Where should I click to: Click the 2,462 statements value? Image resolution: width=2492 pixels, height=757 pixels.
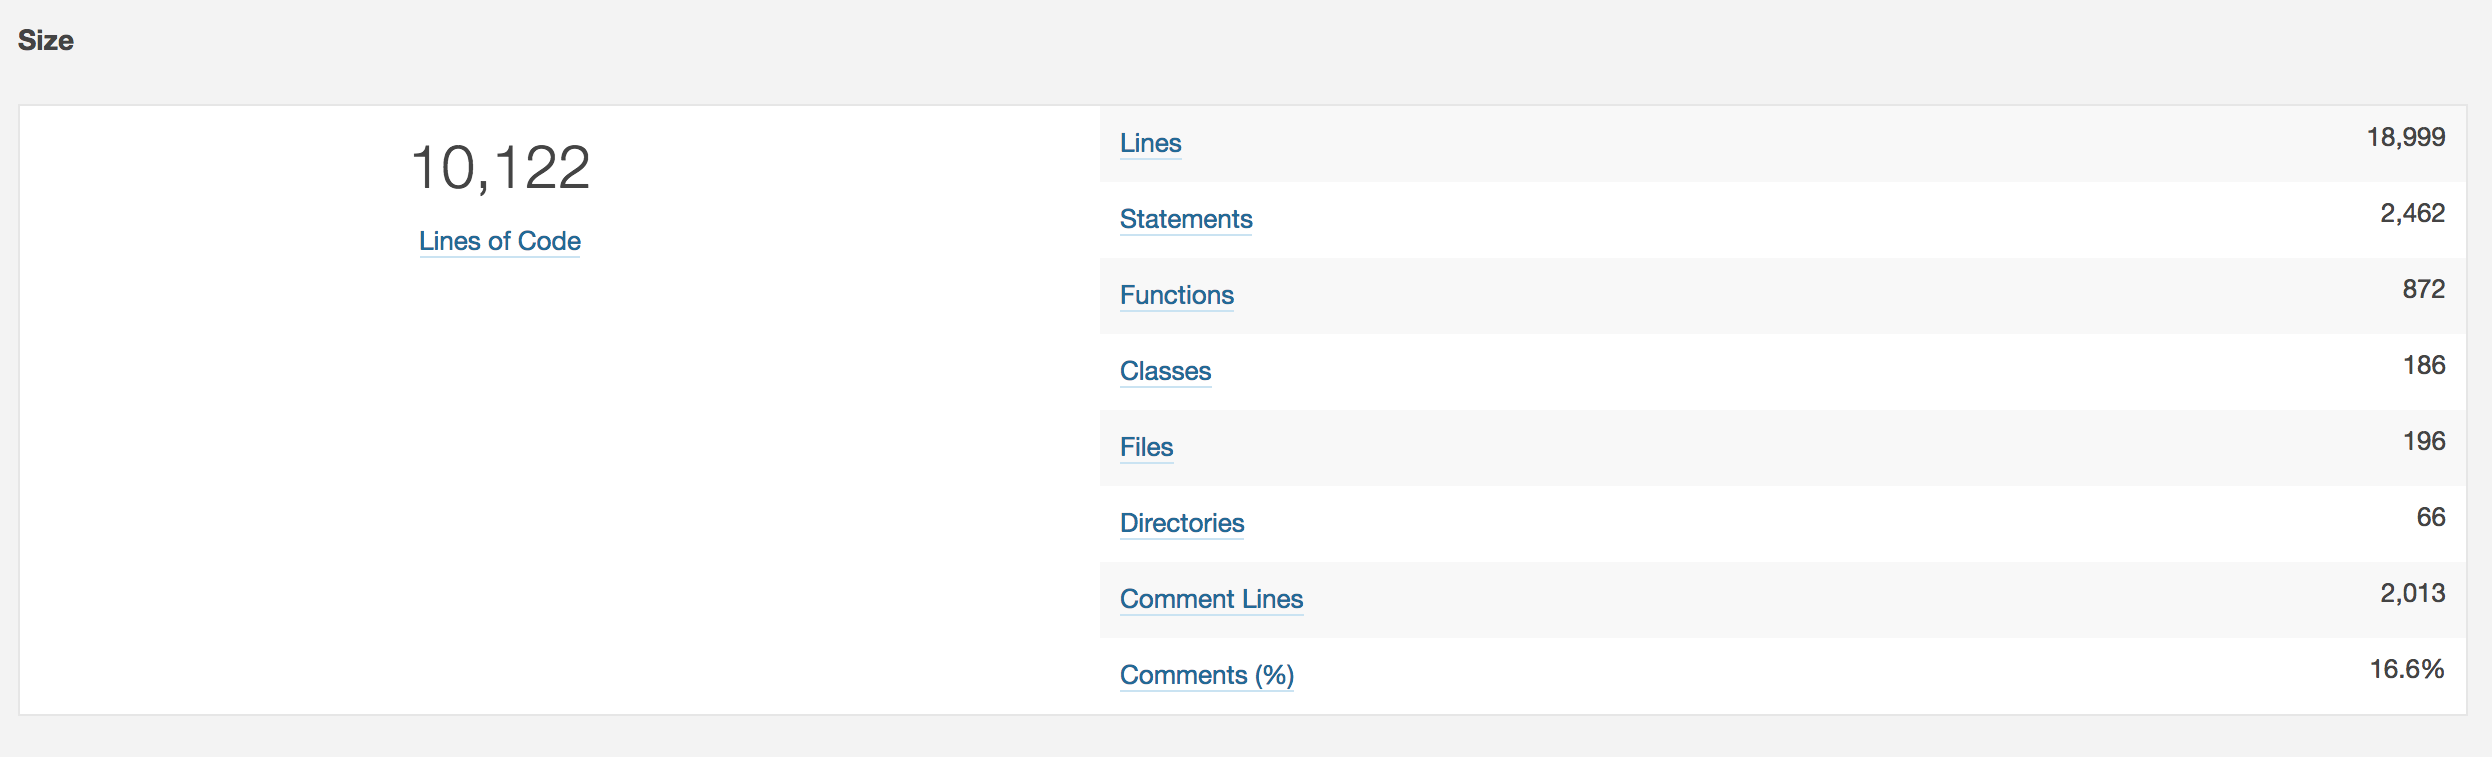[2412, 213]
